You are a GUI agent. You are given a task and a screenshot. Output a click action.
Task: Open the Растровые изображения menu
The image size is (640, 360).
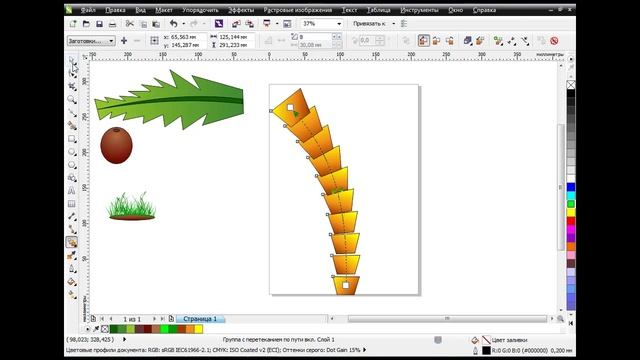tap(298, 10)
